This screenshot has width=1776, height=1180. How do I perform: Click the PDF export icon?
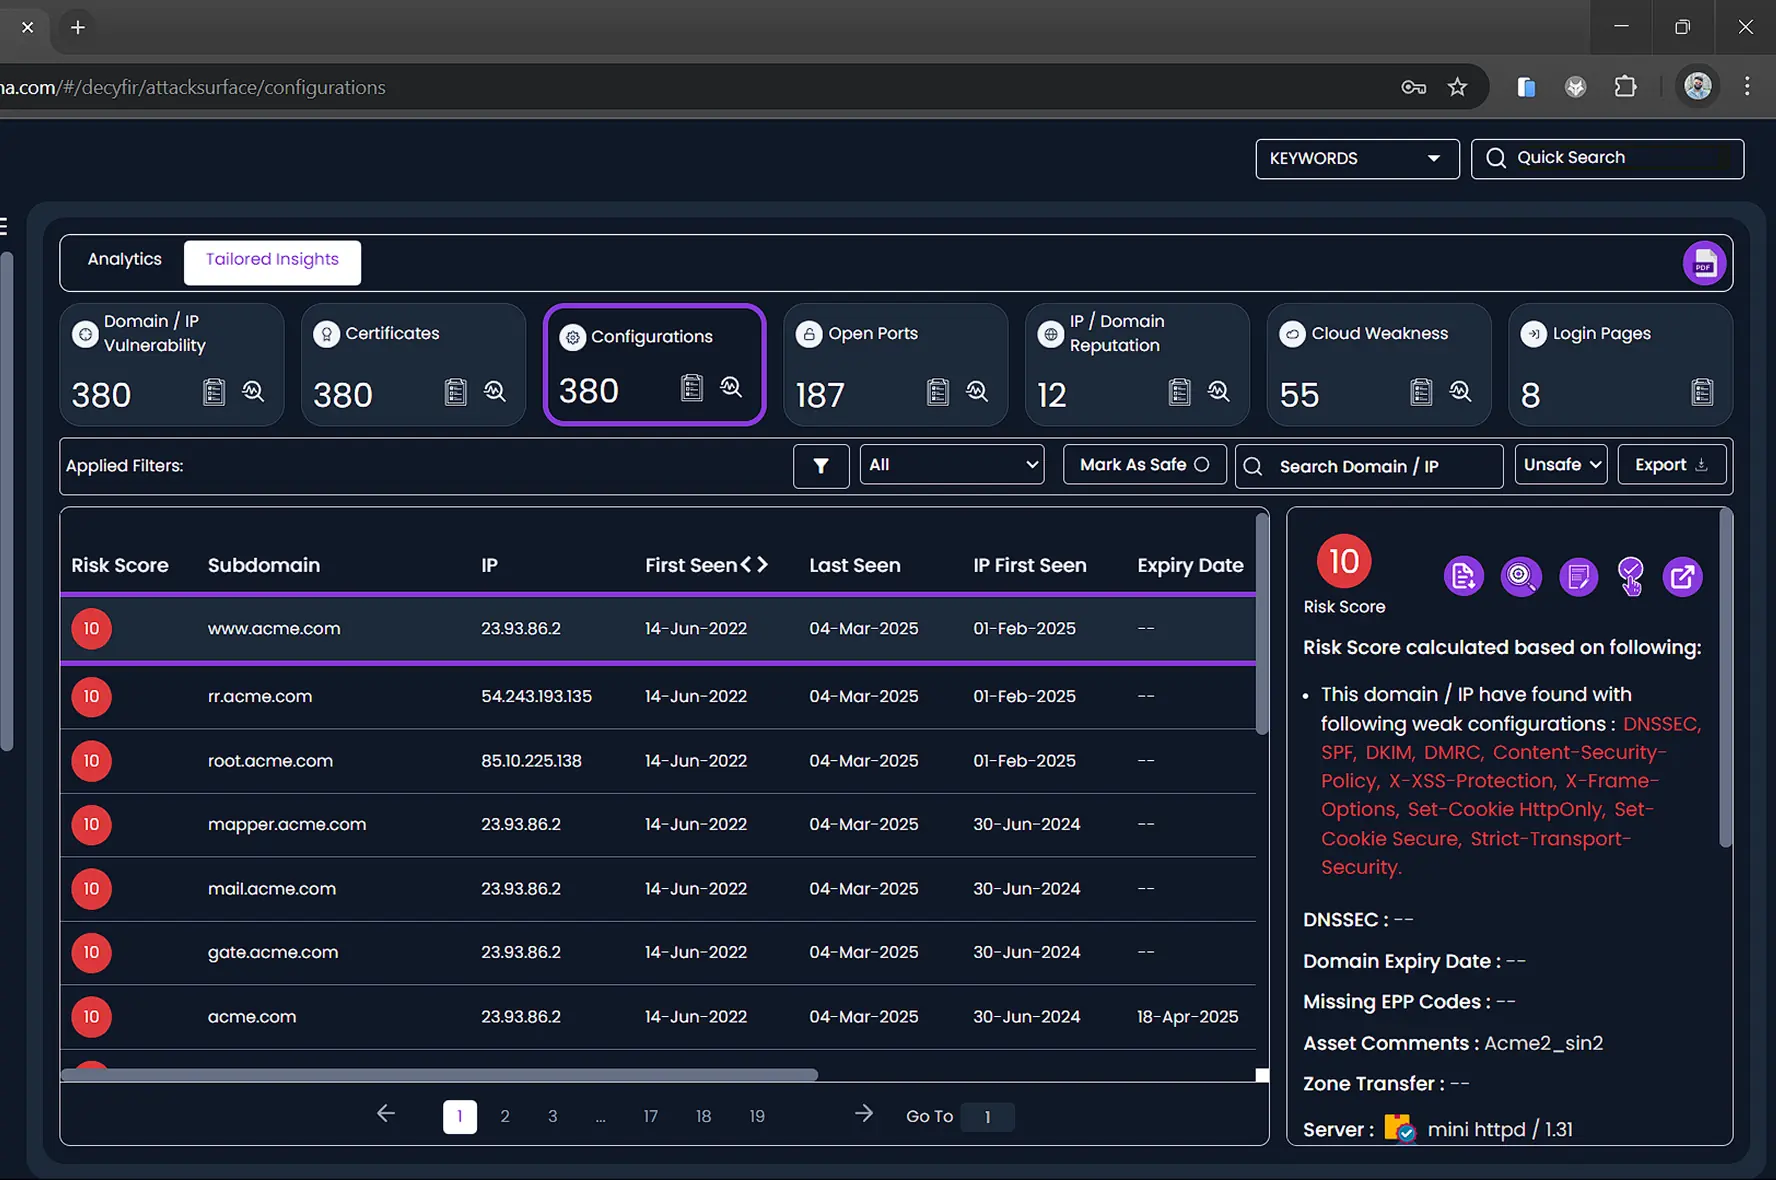pos(1704,263)
